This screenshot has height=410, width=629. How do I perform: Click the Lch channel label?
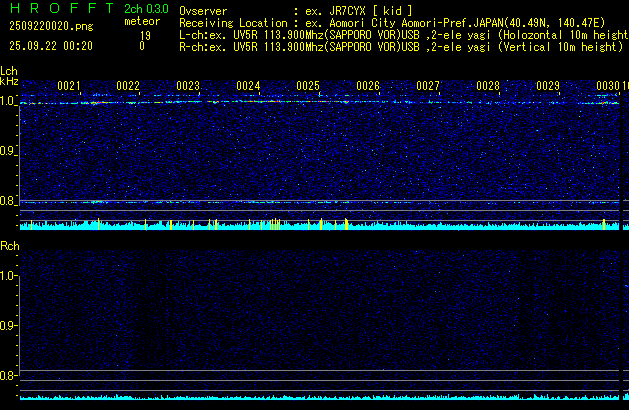point(9,71)
